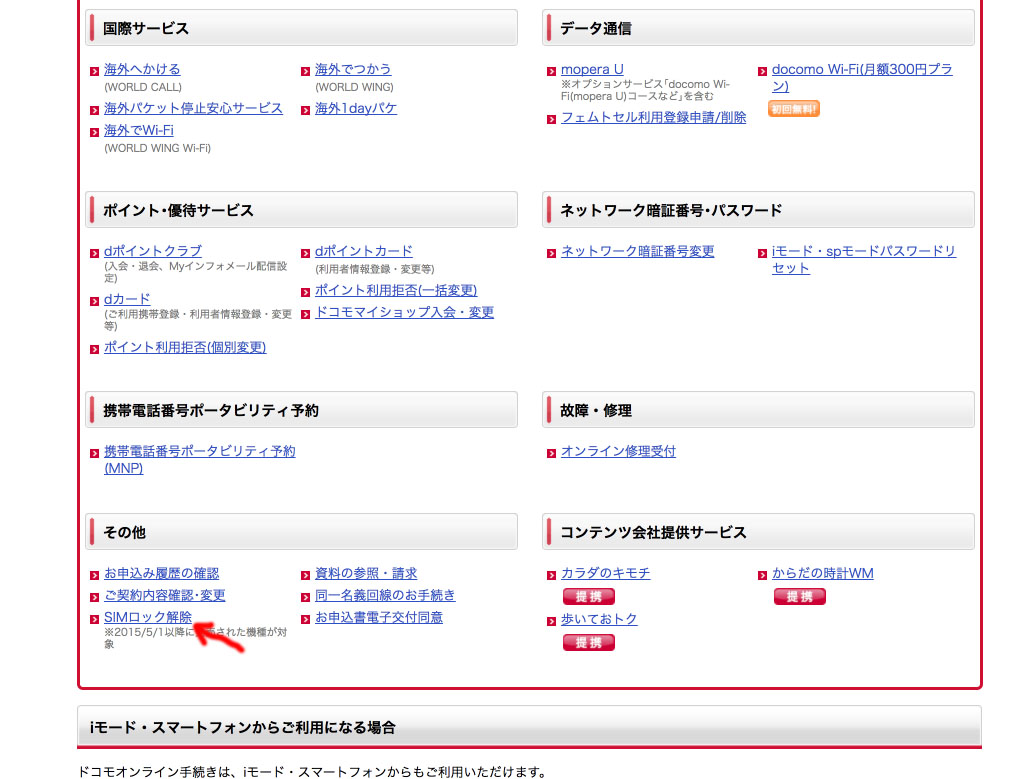Open お申込み履歴の確認 link
Screen dimensions: 1036x779
[x=161, y=574]
